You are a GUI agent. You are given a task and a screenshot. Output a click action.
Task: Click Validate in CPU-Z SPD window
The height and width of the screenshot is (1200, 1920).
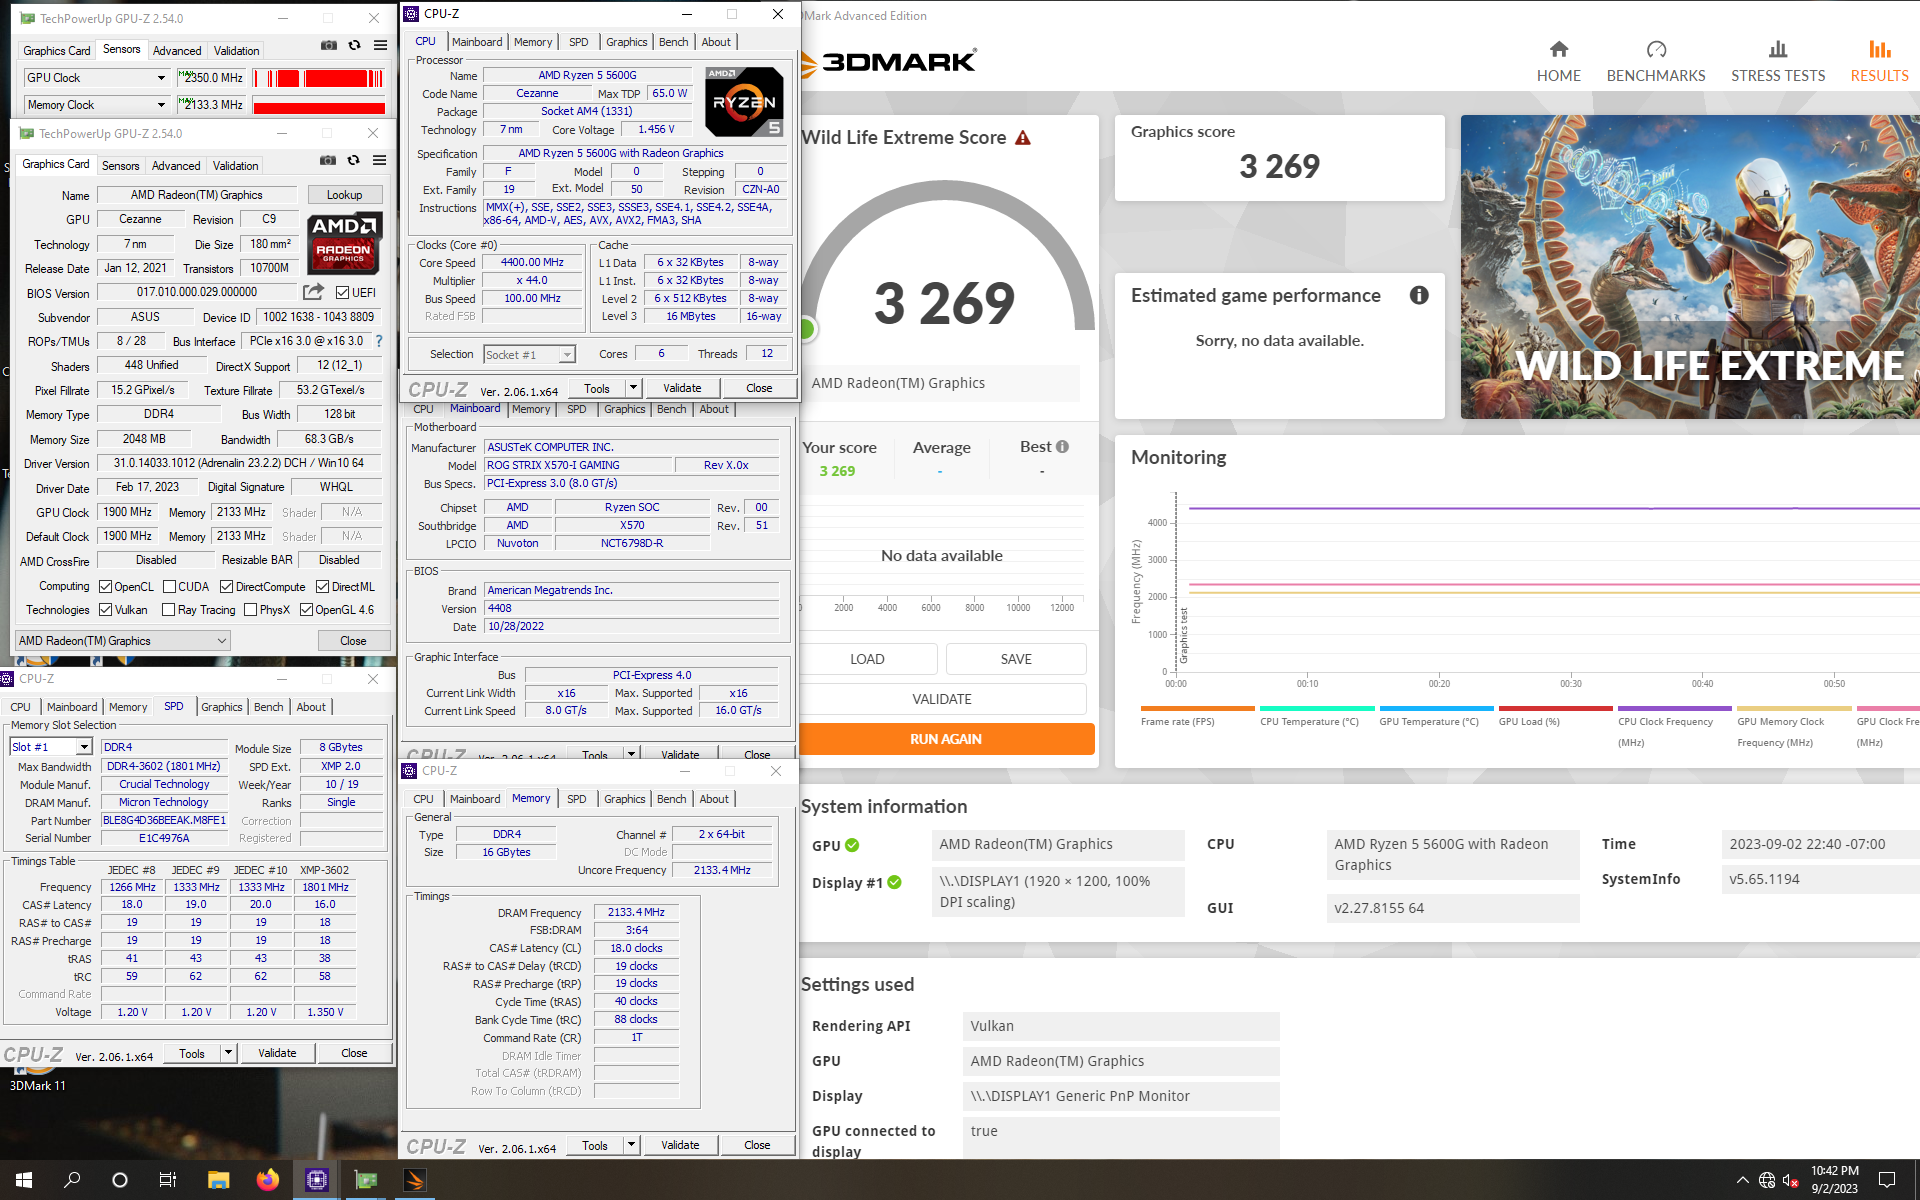(x=277, y=1053)
